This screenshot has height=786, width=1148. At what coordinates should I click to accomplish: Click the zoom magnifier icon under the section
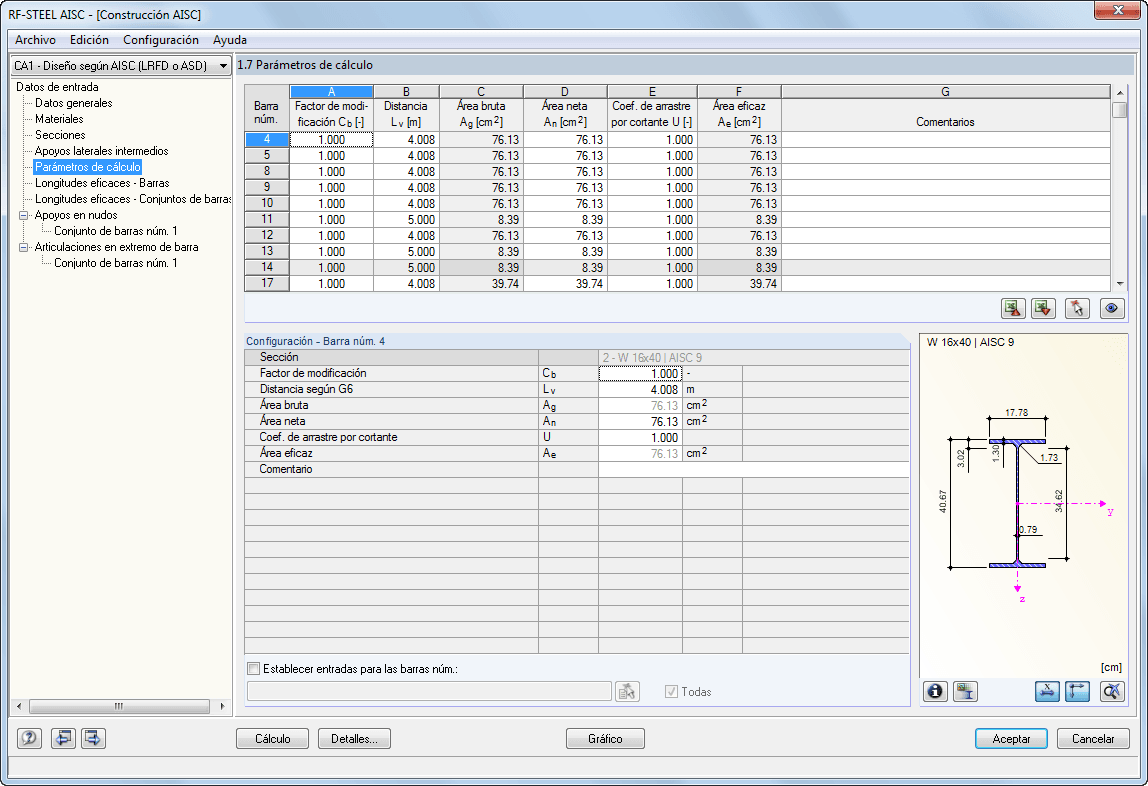pos(1111,691)
